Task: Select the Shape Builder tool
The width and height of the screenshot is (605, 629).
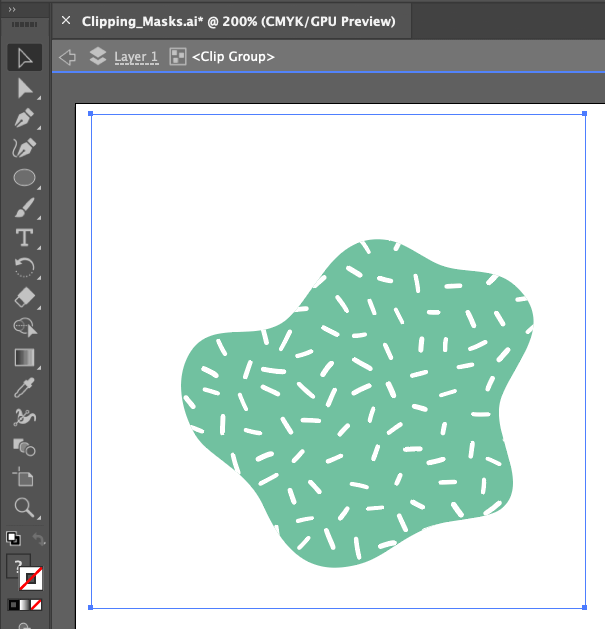Action: point(24,327)
